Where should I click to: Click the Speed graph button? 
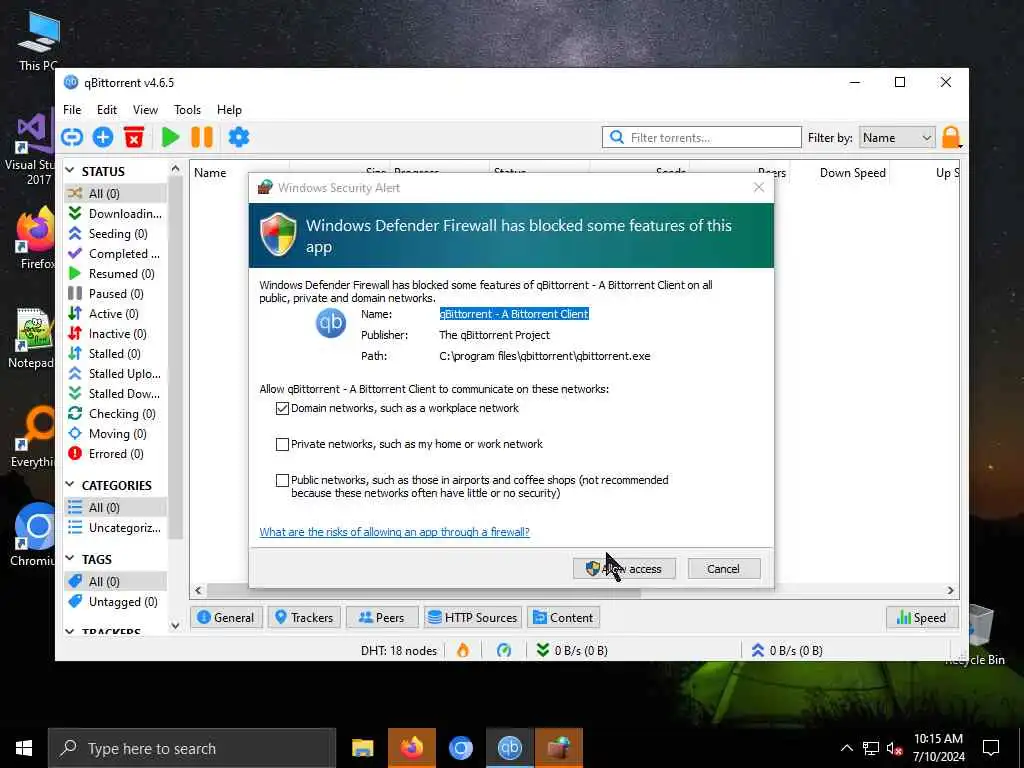pyautogui.click(x=921, y=618)
